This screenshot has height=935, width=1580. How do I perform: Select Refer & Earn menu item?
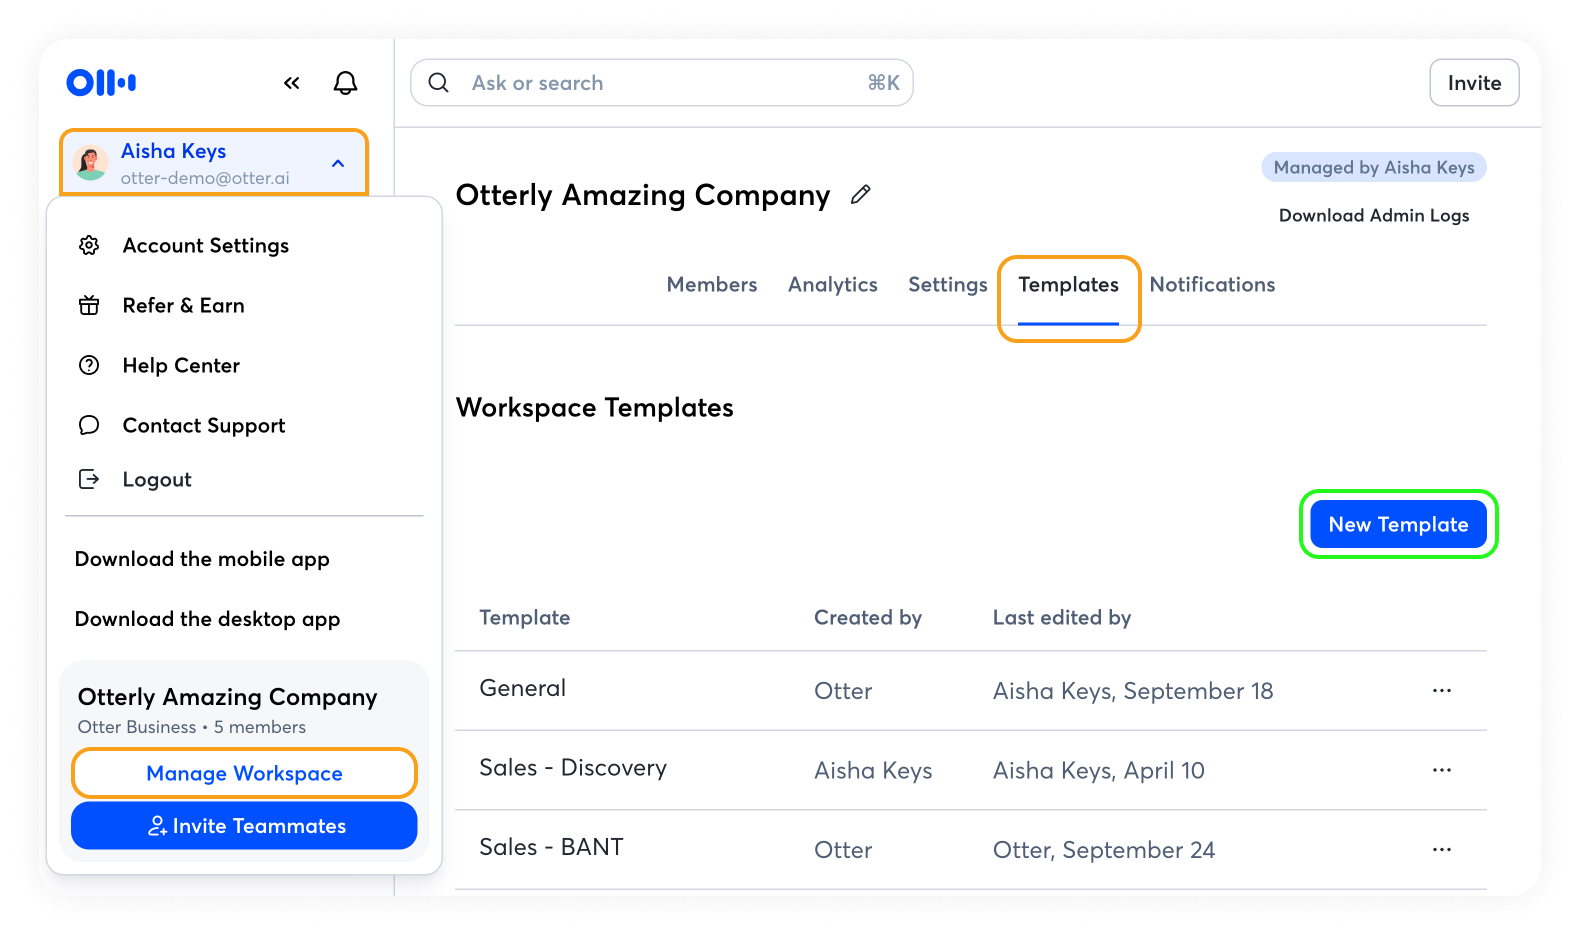(x=183, y=306)
